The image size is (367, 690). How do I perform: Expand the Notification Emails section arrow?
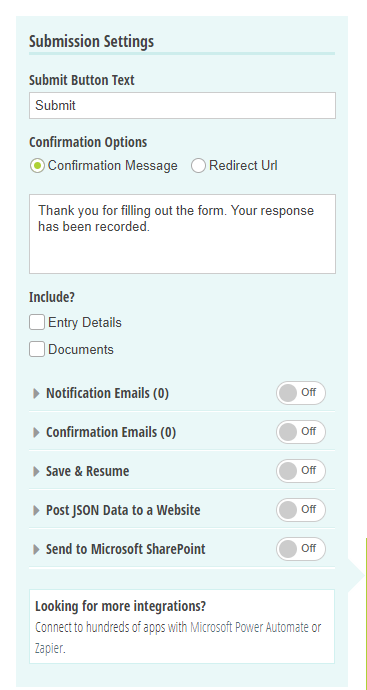click(36, 393)
